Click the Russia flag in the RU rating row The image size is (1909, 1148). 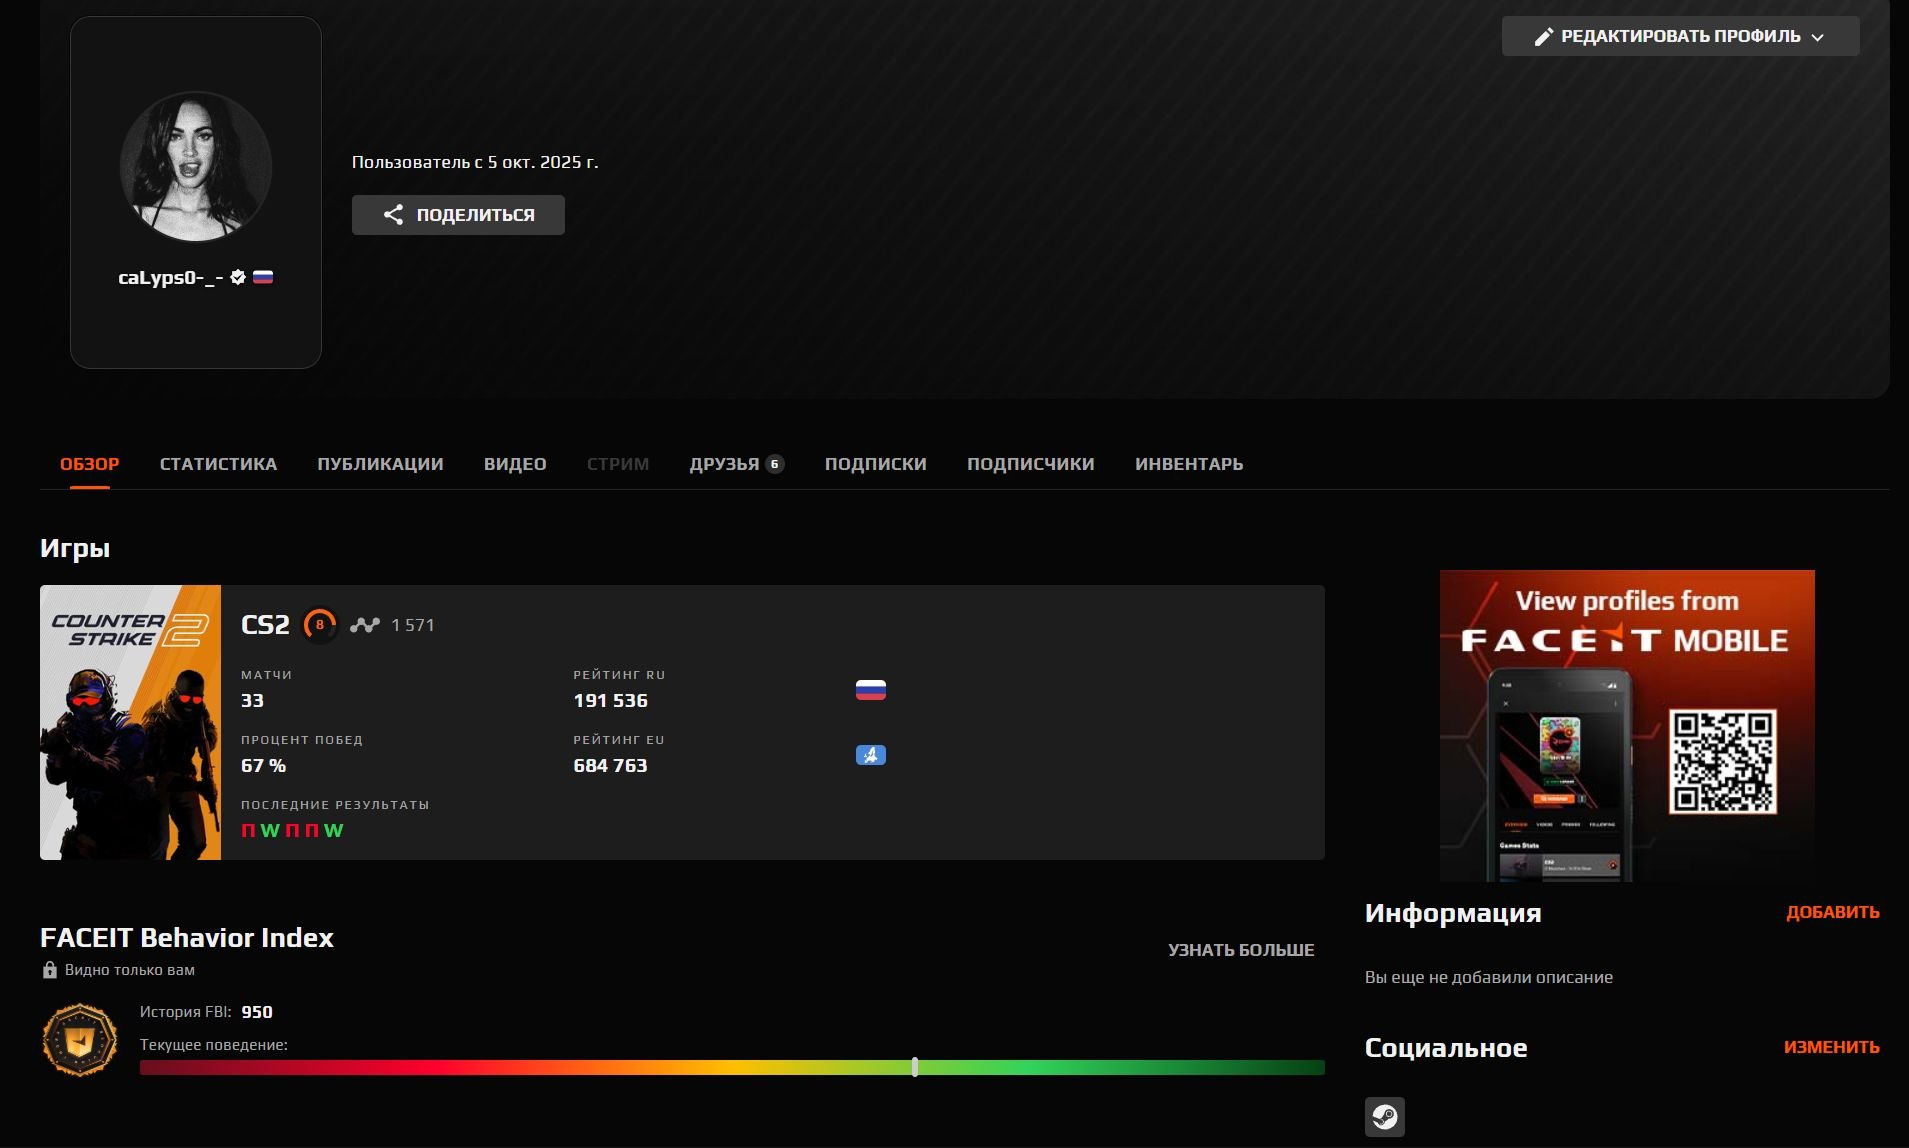pyautogui.click(x=870, y=690)
